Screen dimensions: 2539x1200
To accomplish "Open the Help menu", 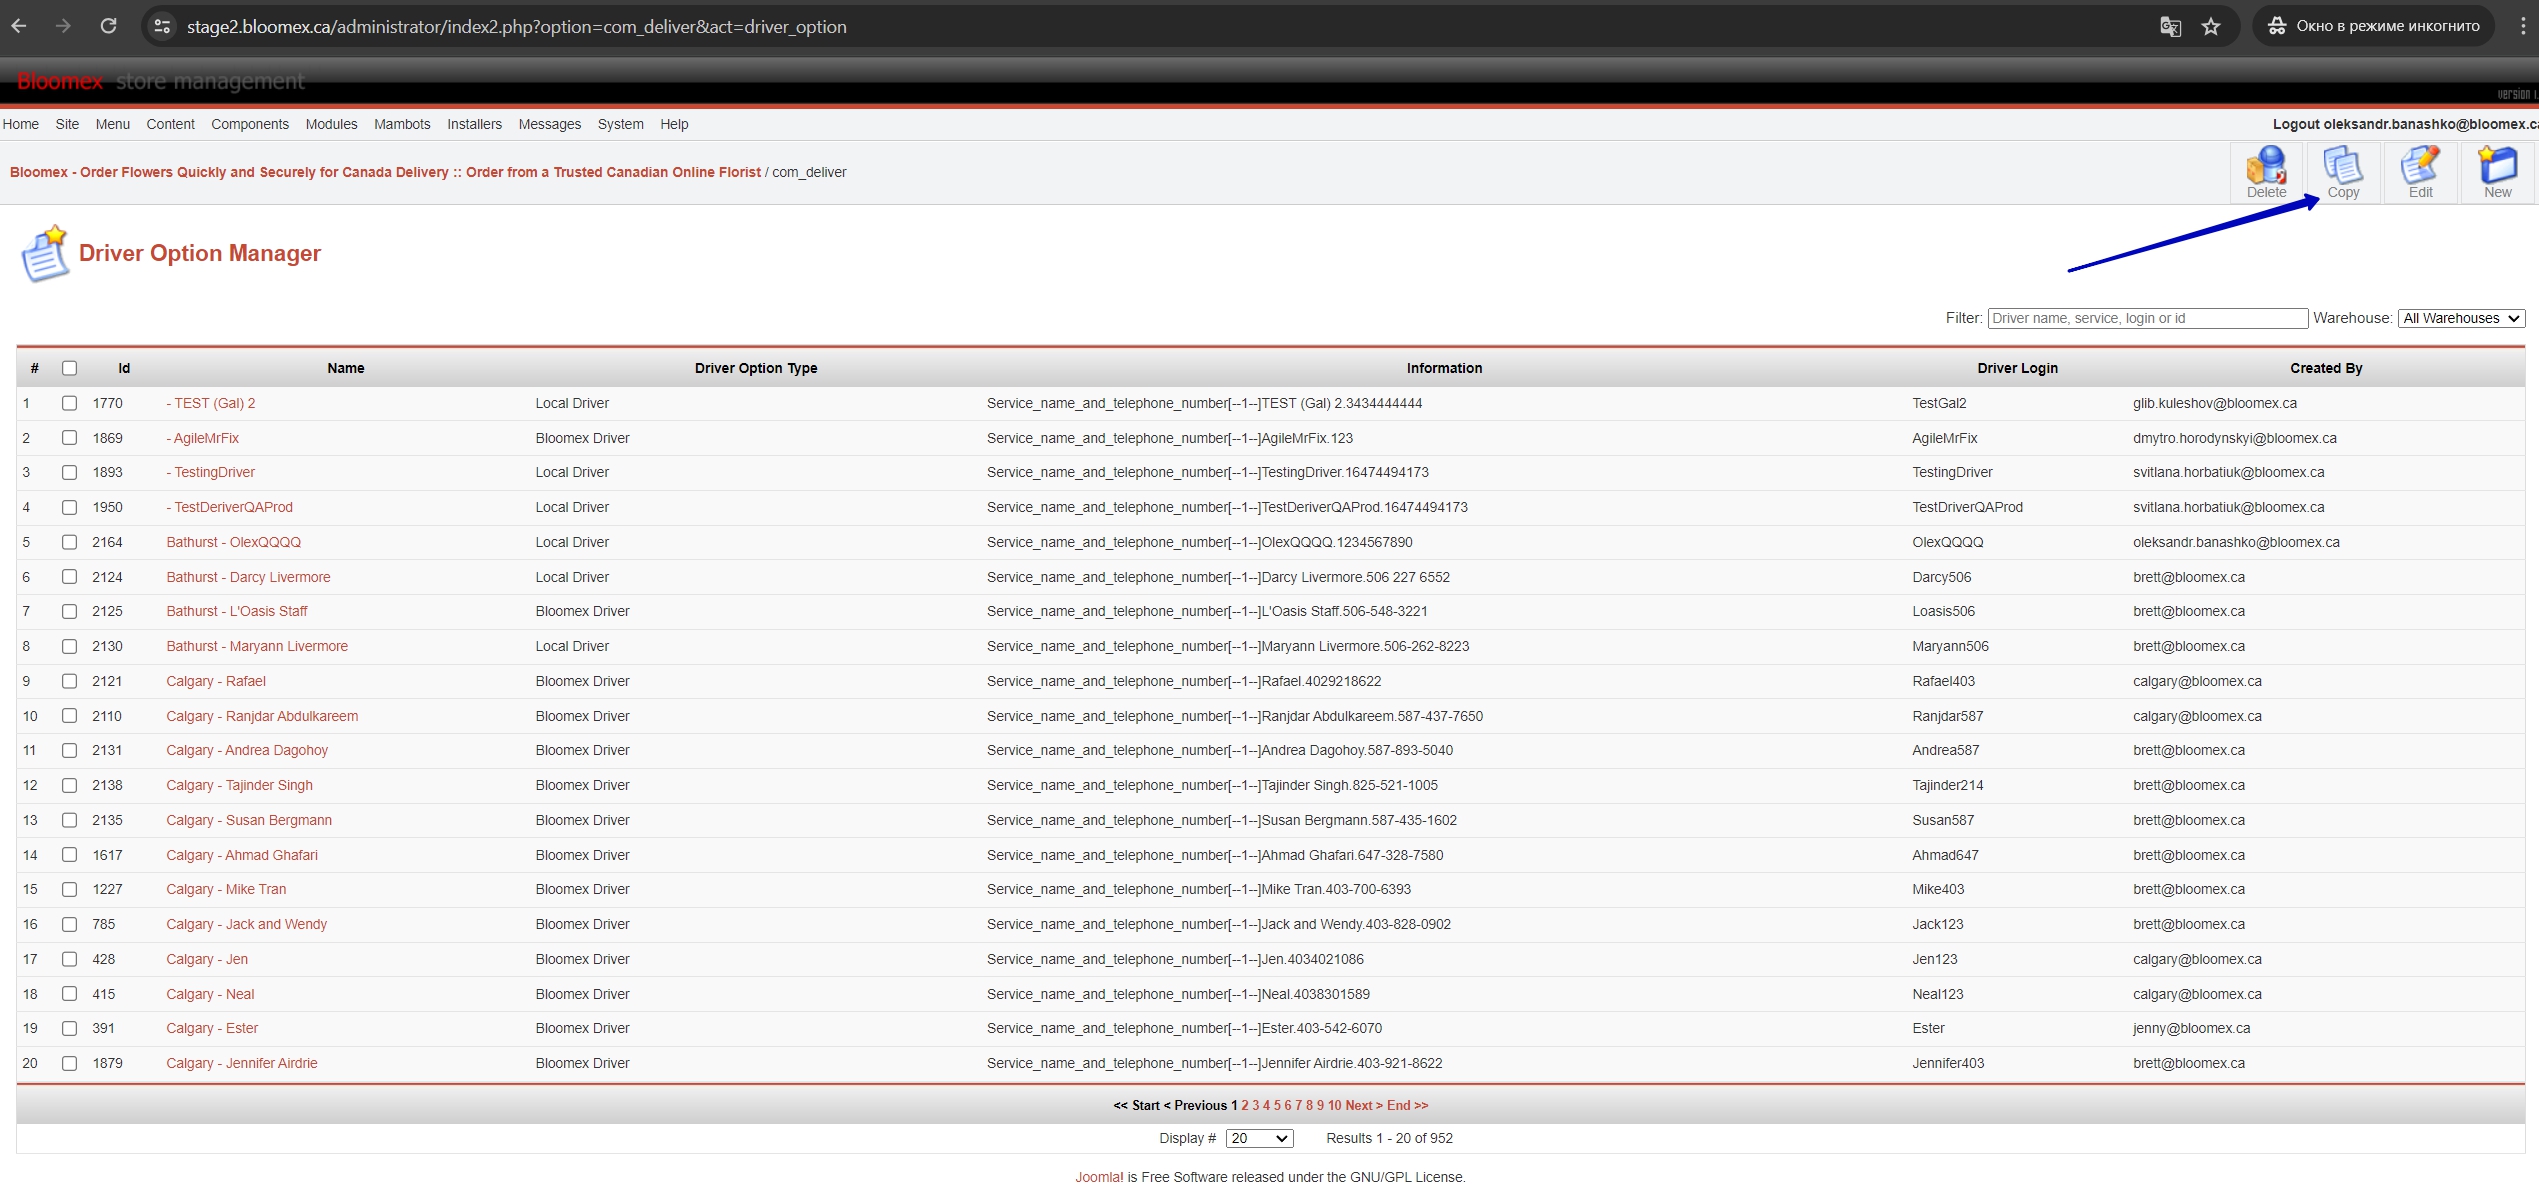I will (x=674, y=124).
